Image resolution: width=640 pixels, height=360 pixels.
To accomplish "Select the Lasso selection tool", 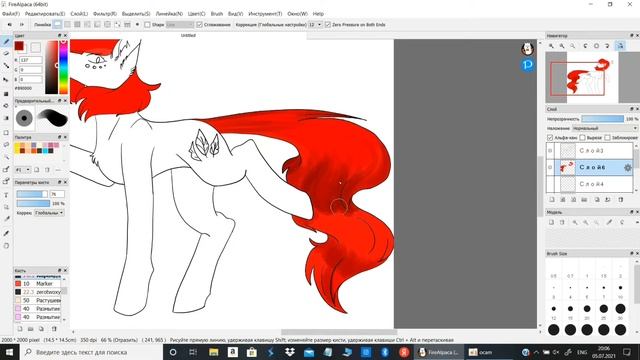I will (x=6, y=144).
